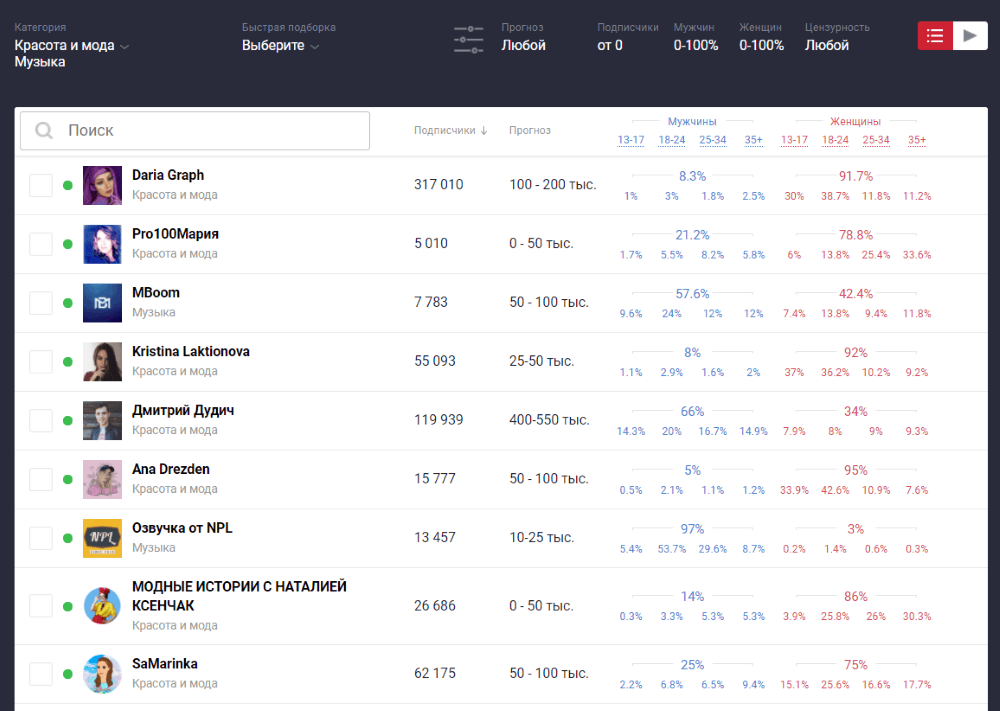Image resolution: width=1000 pixels, height=711 pixels.
Task: Click the filter sliders icon
Action: (x=468, y=39)
